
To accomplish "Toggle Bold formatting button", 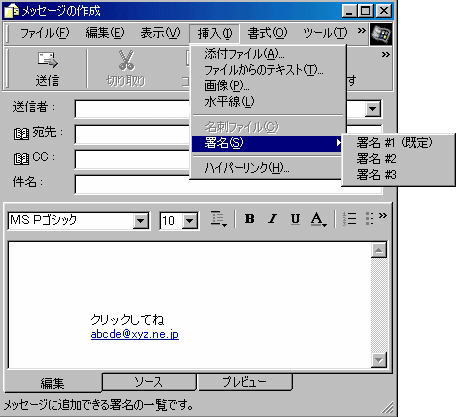I will point(250,219).
